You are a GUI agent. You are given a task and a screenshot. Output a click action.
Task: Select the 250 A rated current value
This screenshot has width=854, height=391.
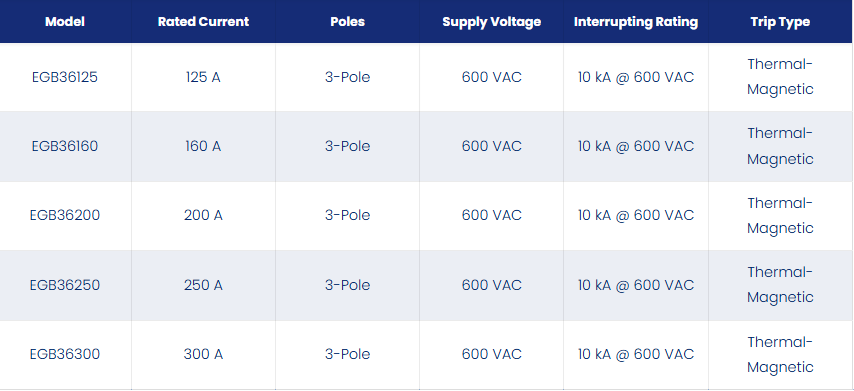click(203, 285)
